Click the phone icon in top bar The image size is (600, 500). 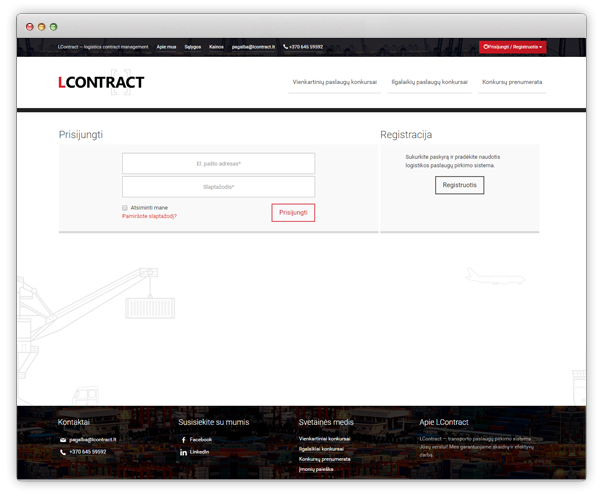285,47
